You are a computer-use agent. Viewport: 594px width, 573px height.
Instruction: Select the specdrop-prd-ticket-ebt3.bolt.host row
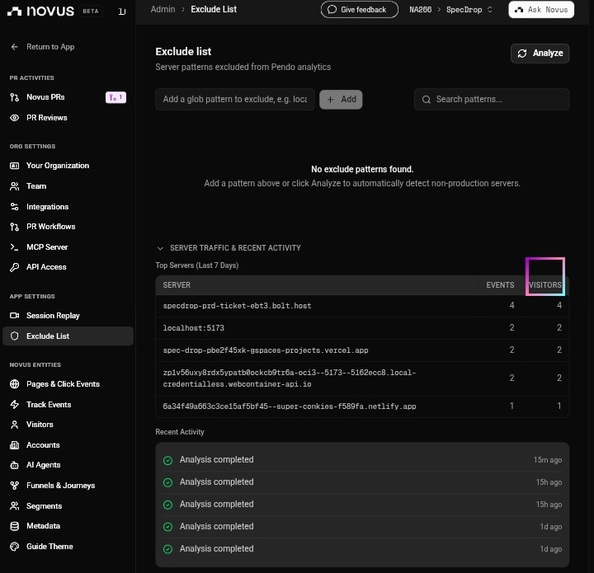362,306
